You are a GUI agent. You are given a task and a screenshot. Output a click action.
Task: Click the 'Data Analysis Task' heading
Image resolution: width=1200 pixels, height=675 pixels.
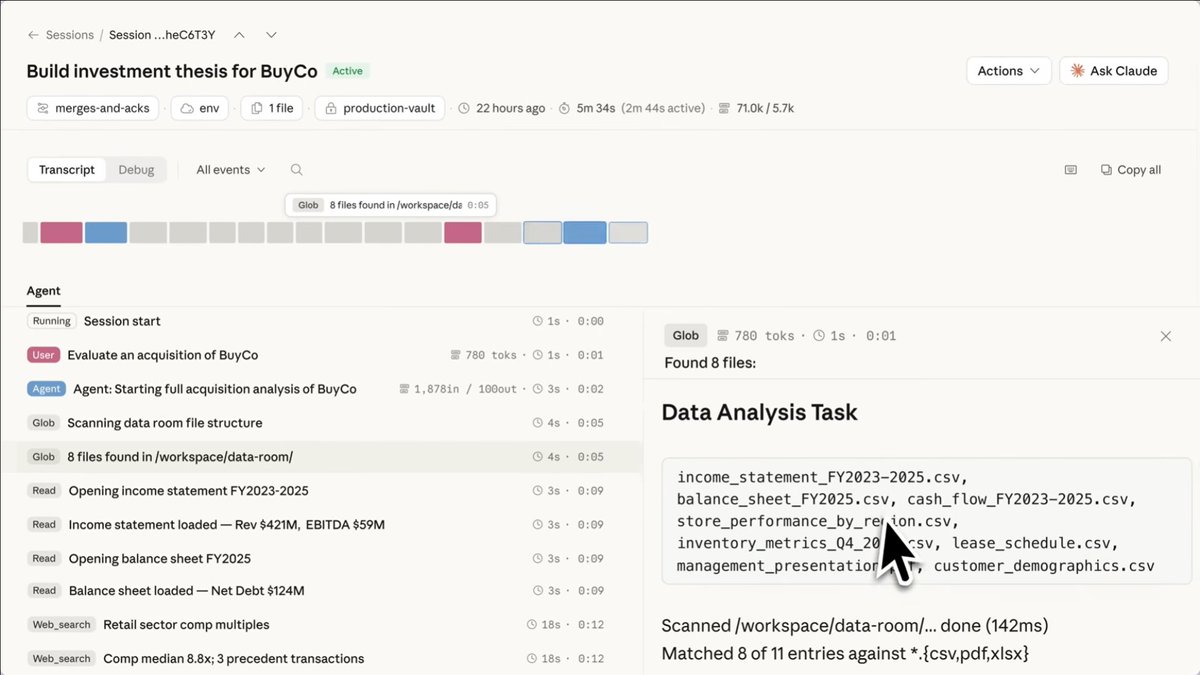click(760, 412)
